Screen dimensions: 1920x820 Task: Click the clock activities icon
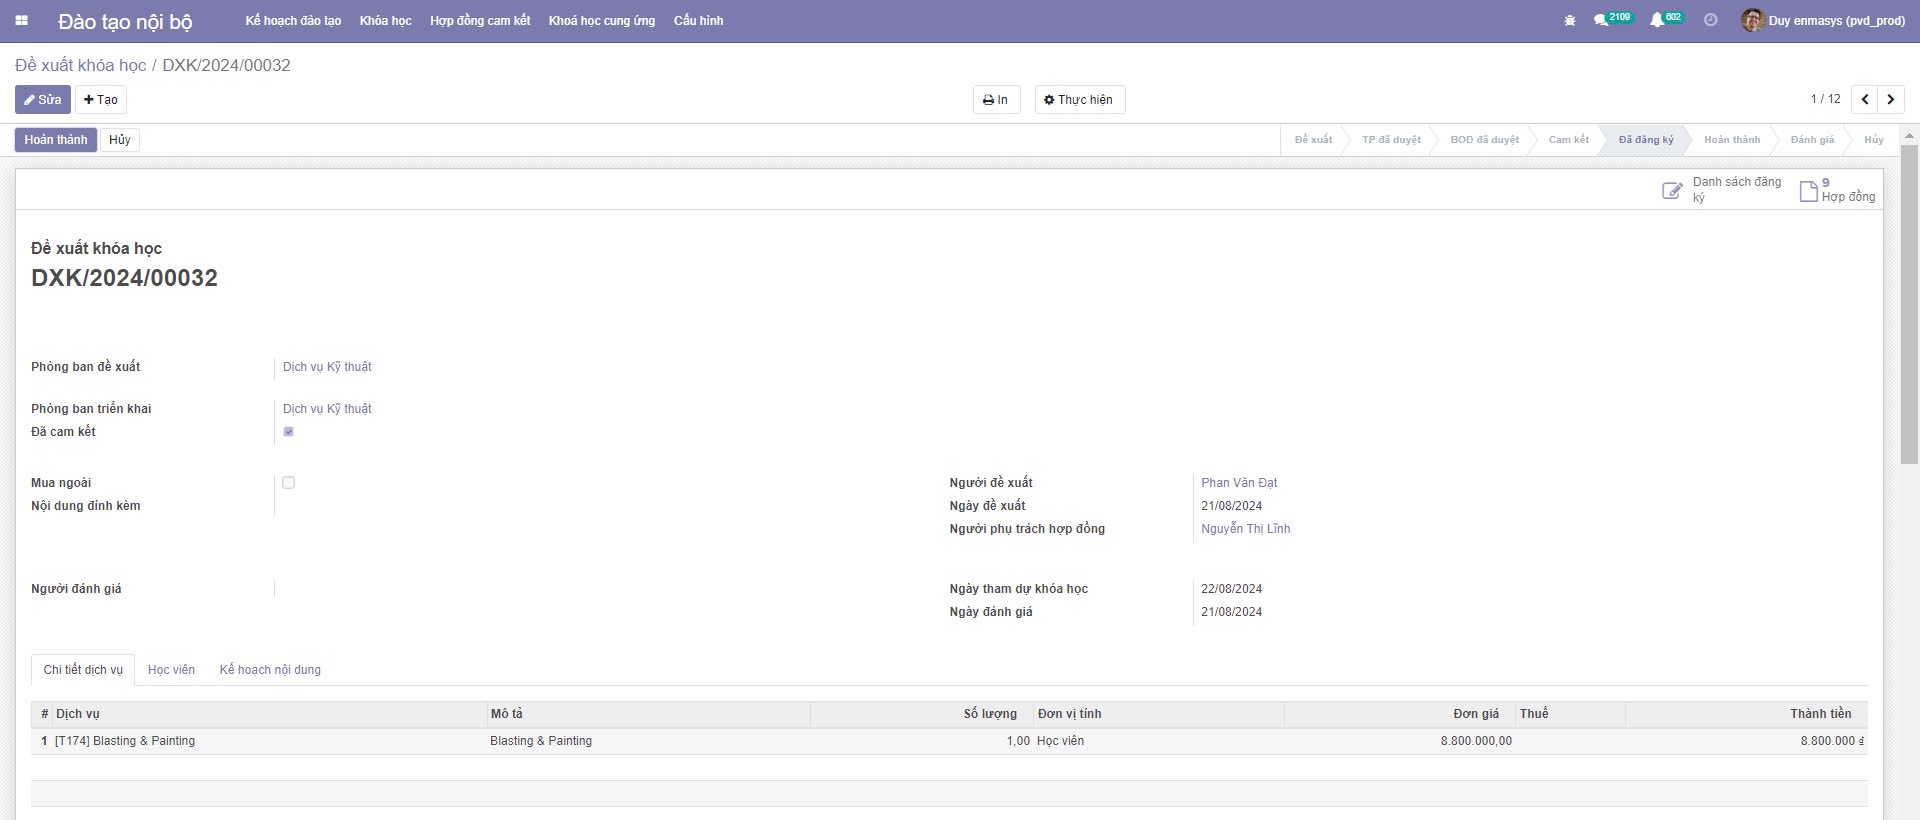[x=1711, y=20]
